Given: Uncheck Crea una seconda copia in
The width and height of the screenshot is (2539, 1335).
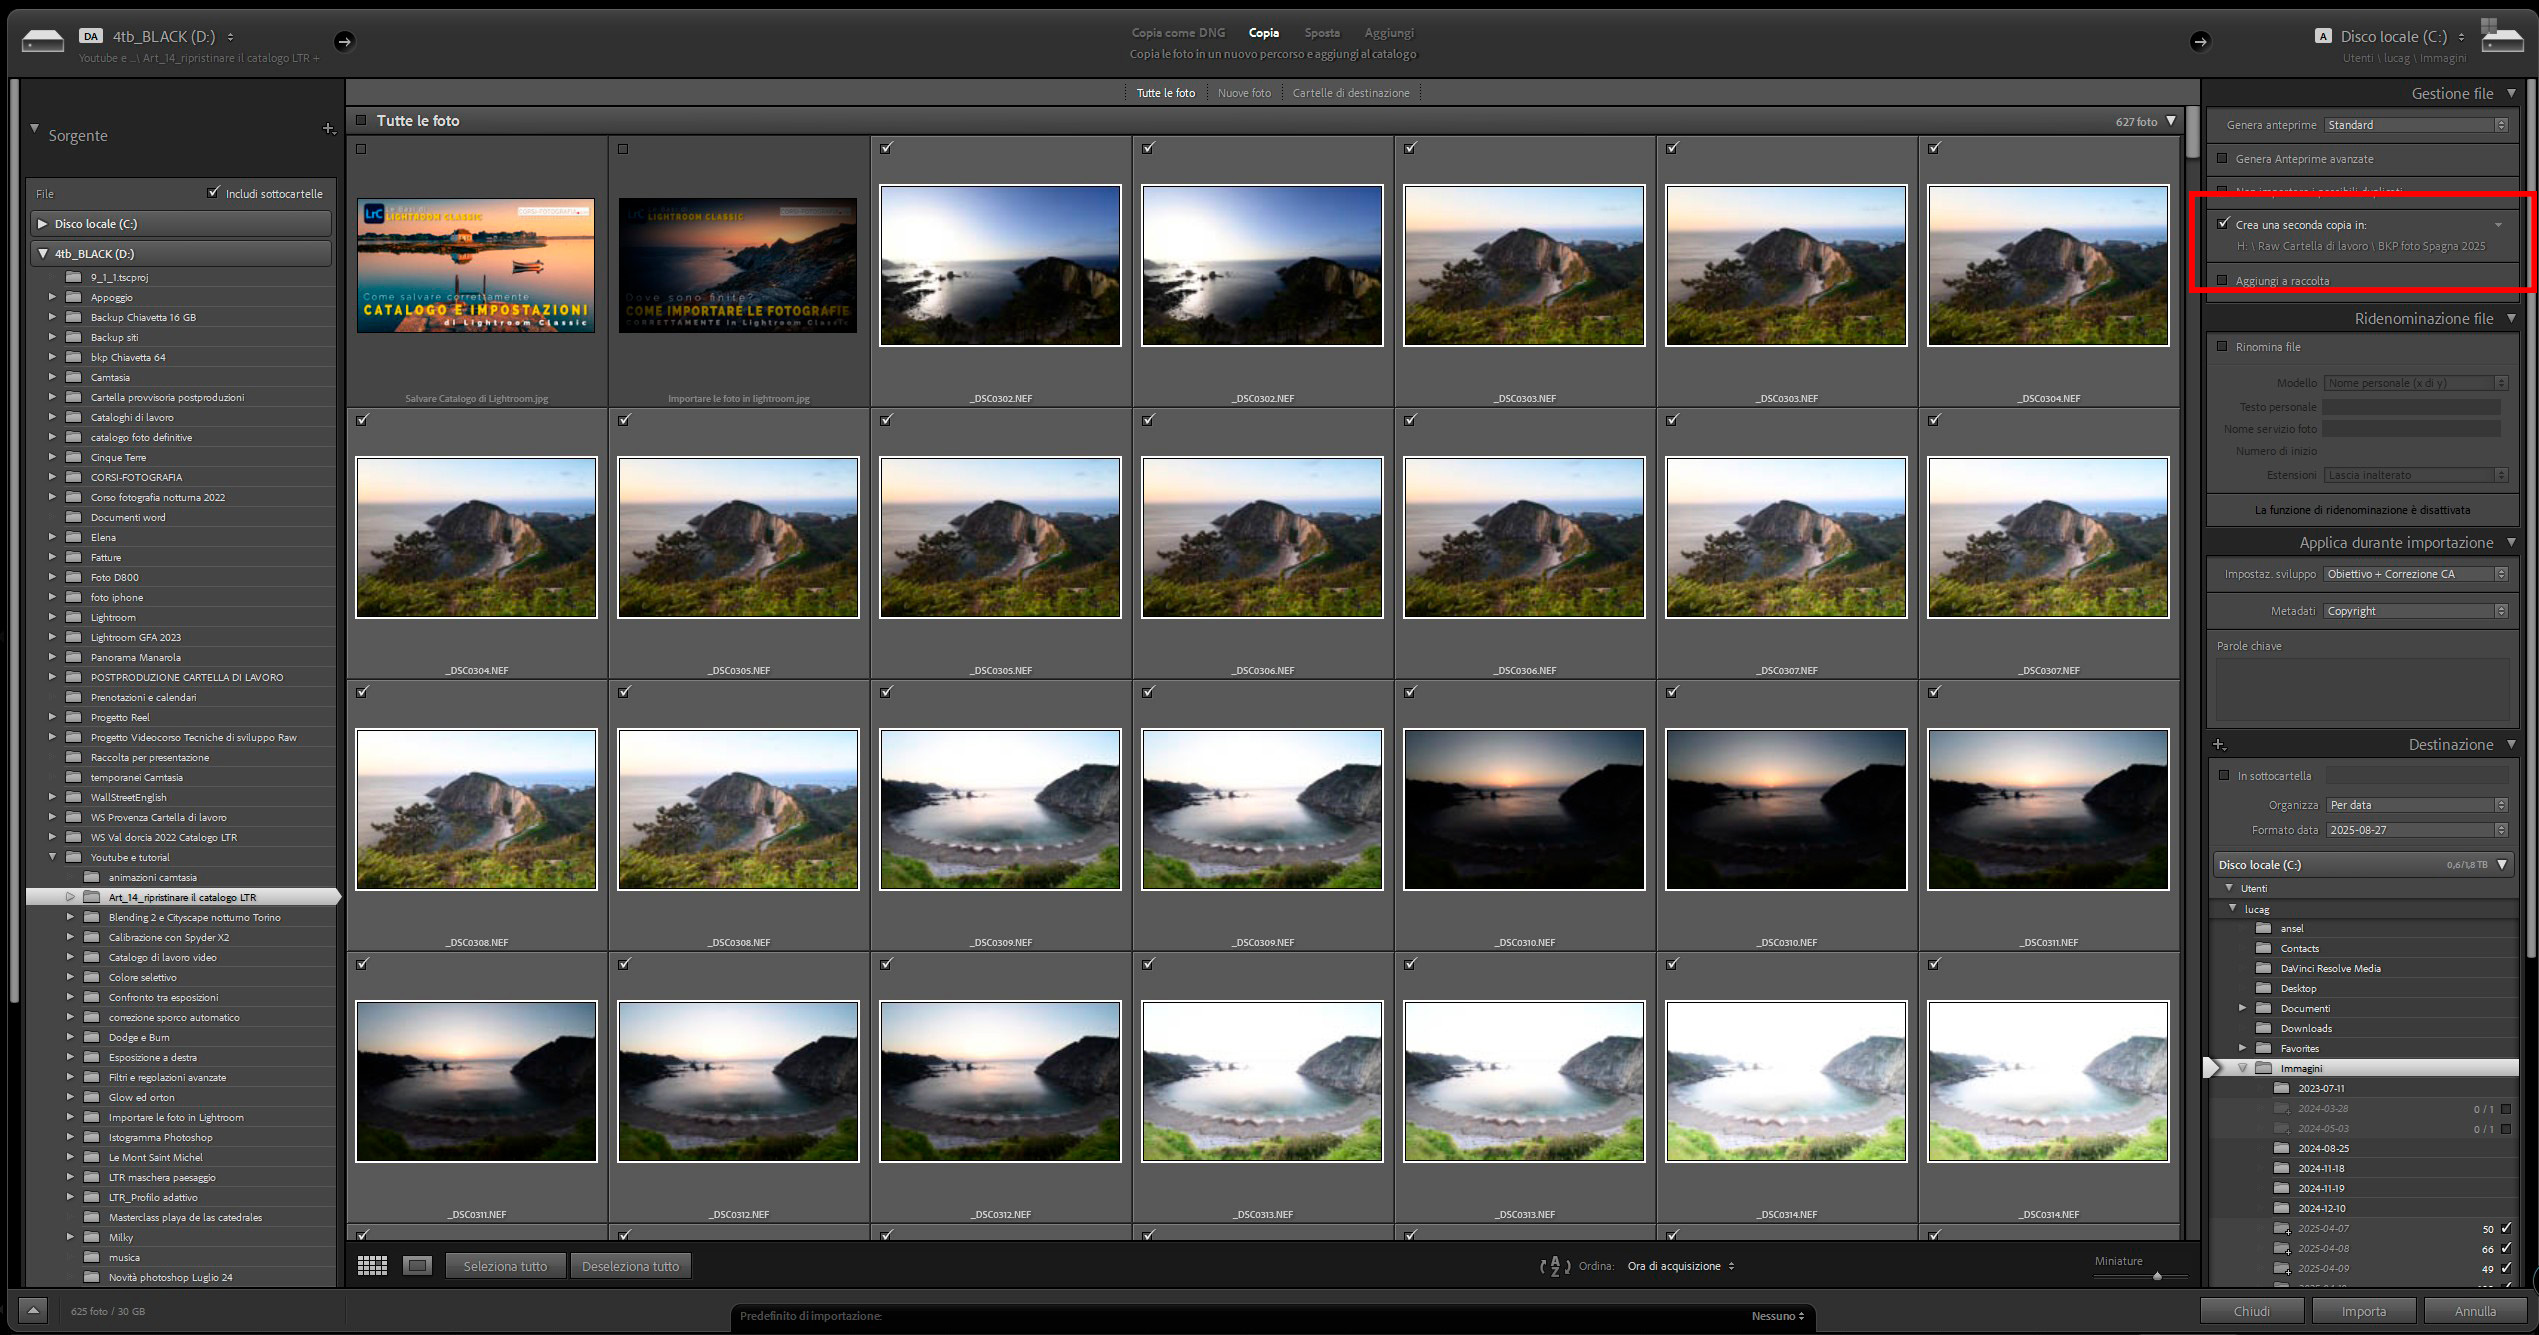Looking at the screenshot, I should 2222,223.
